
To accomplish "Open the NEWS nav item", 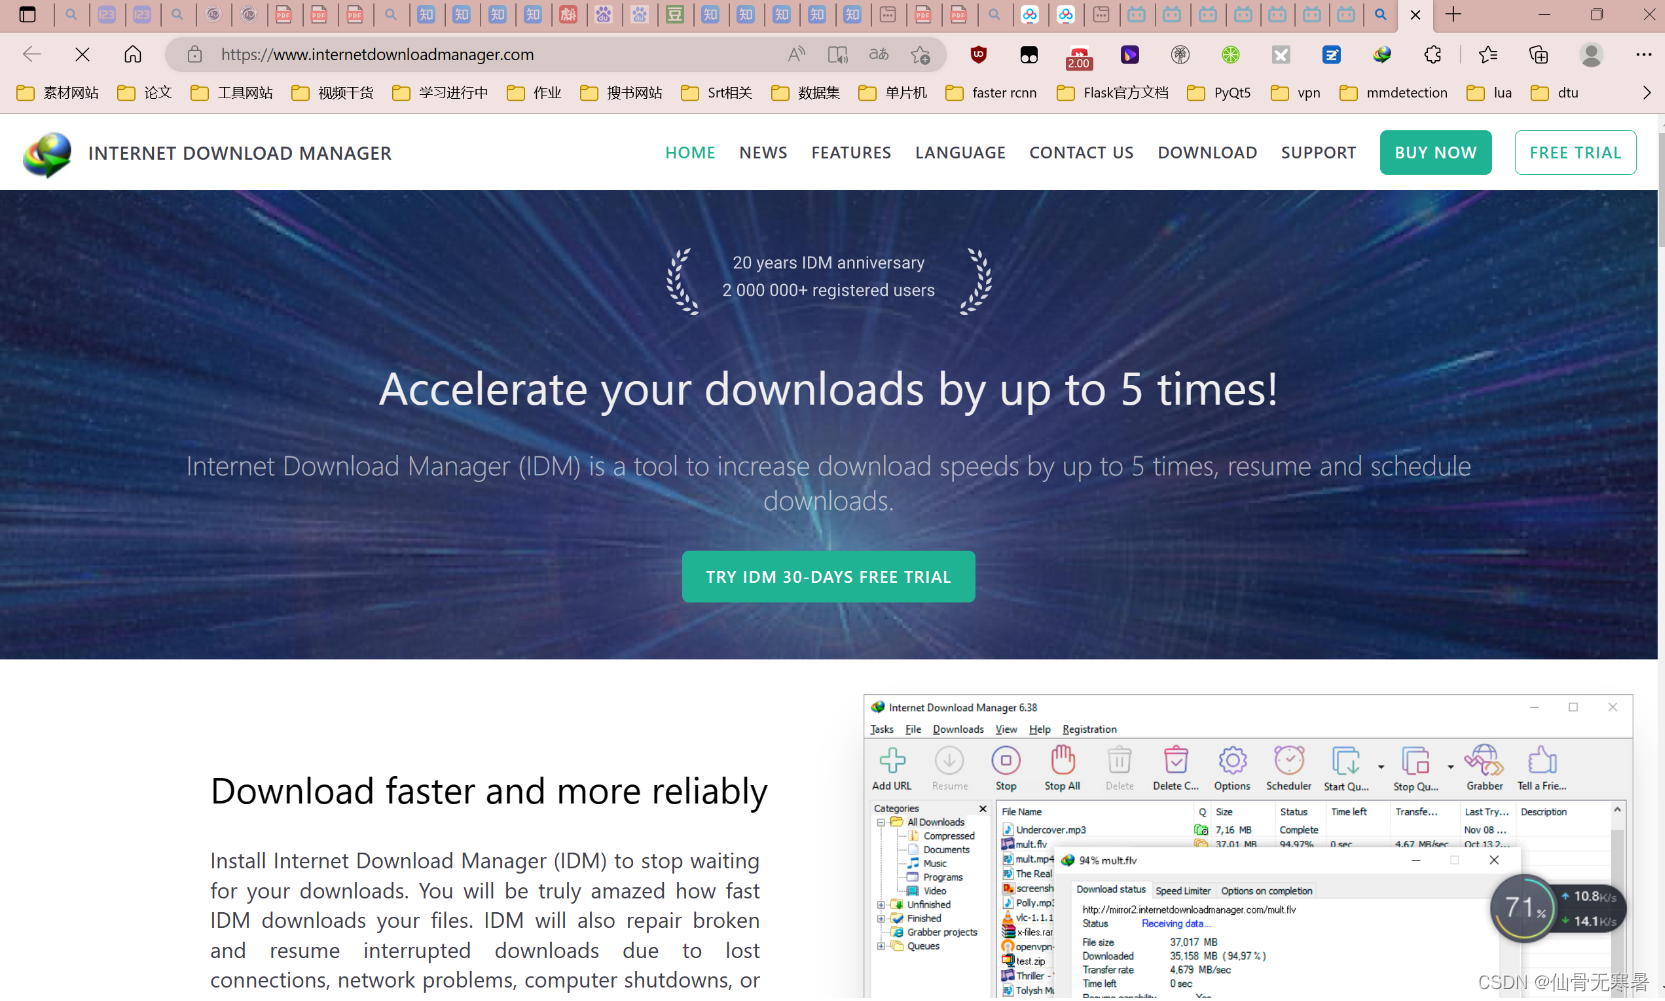I will (763, 152).
